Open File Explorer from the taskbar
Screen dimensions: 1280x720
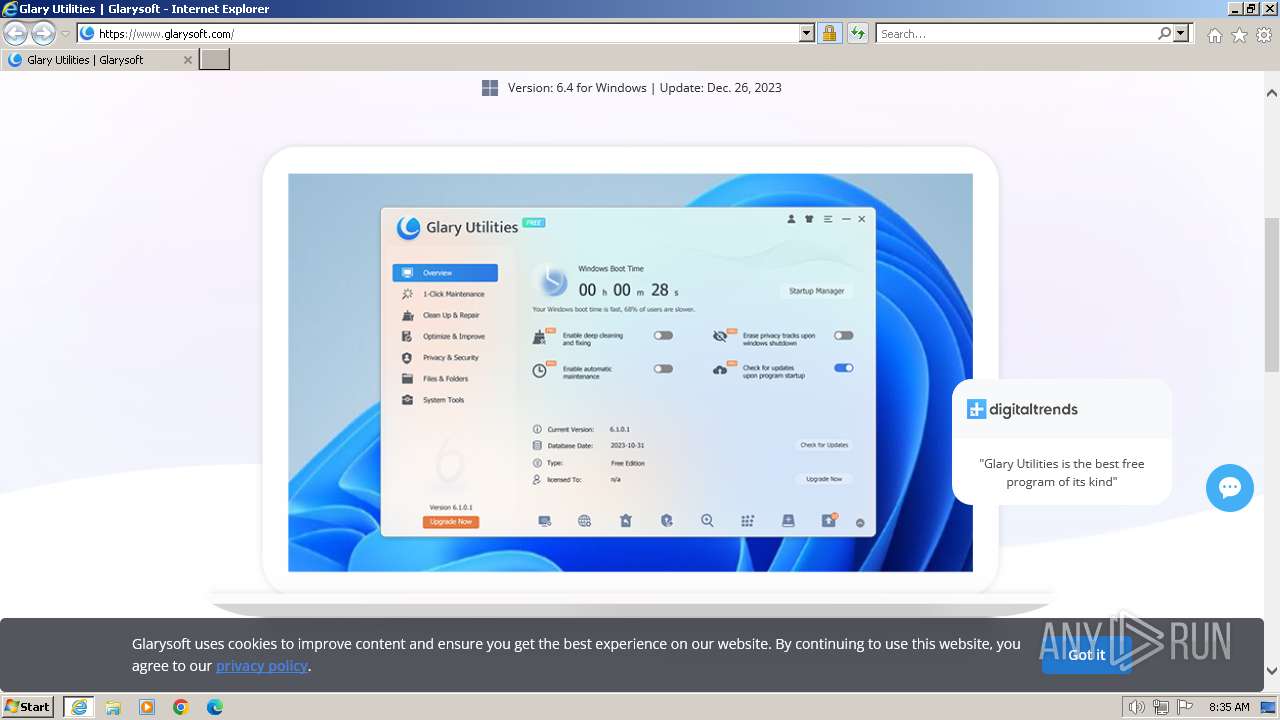pos(113,707)
